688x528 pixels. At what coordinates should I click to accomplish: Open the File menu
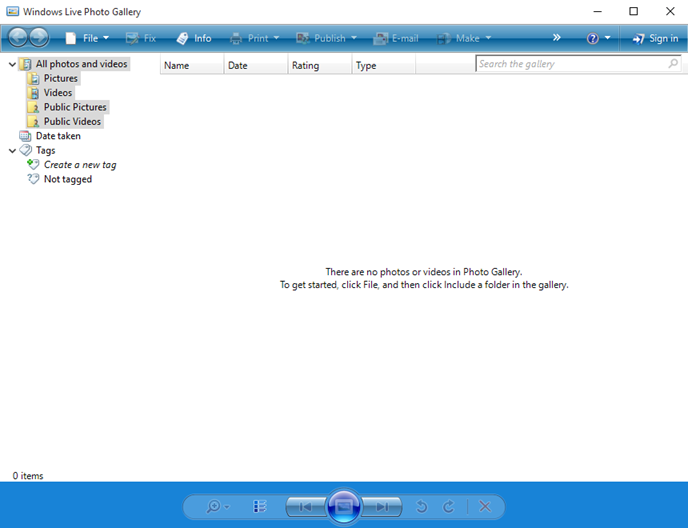point(87,38)
